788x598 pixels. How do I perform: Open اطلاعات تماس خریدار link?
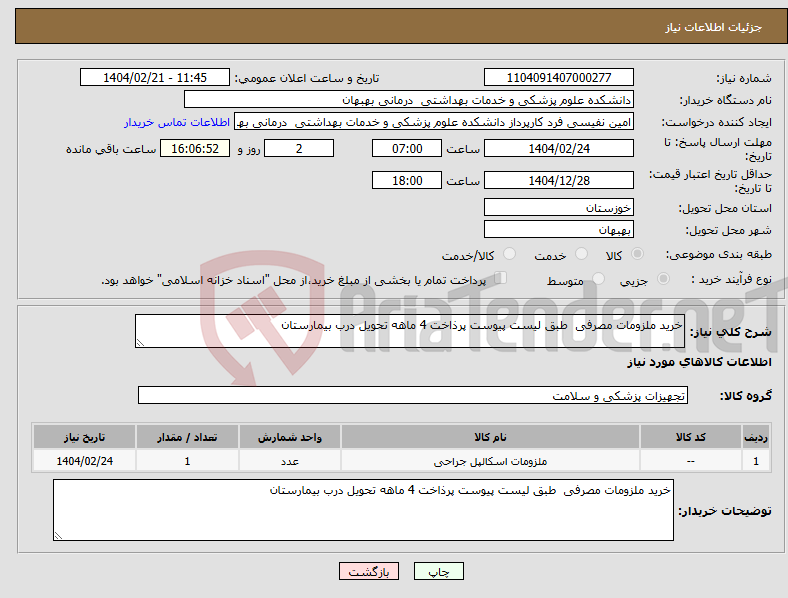177,122
